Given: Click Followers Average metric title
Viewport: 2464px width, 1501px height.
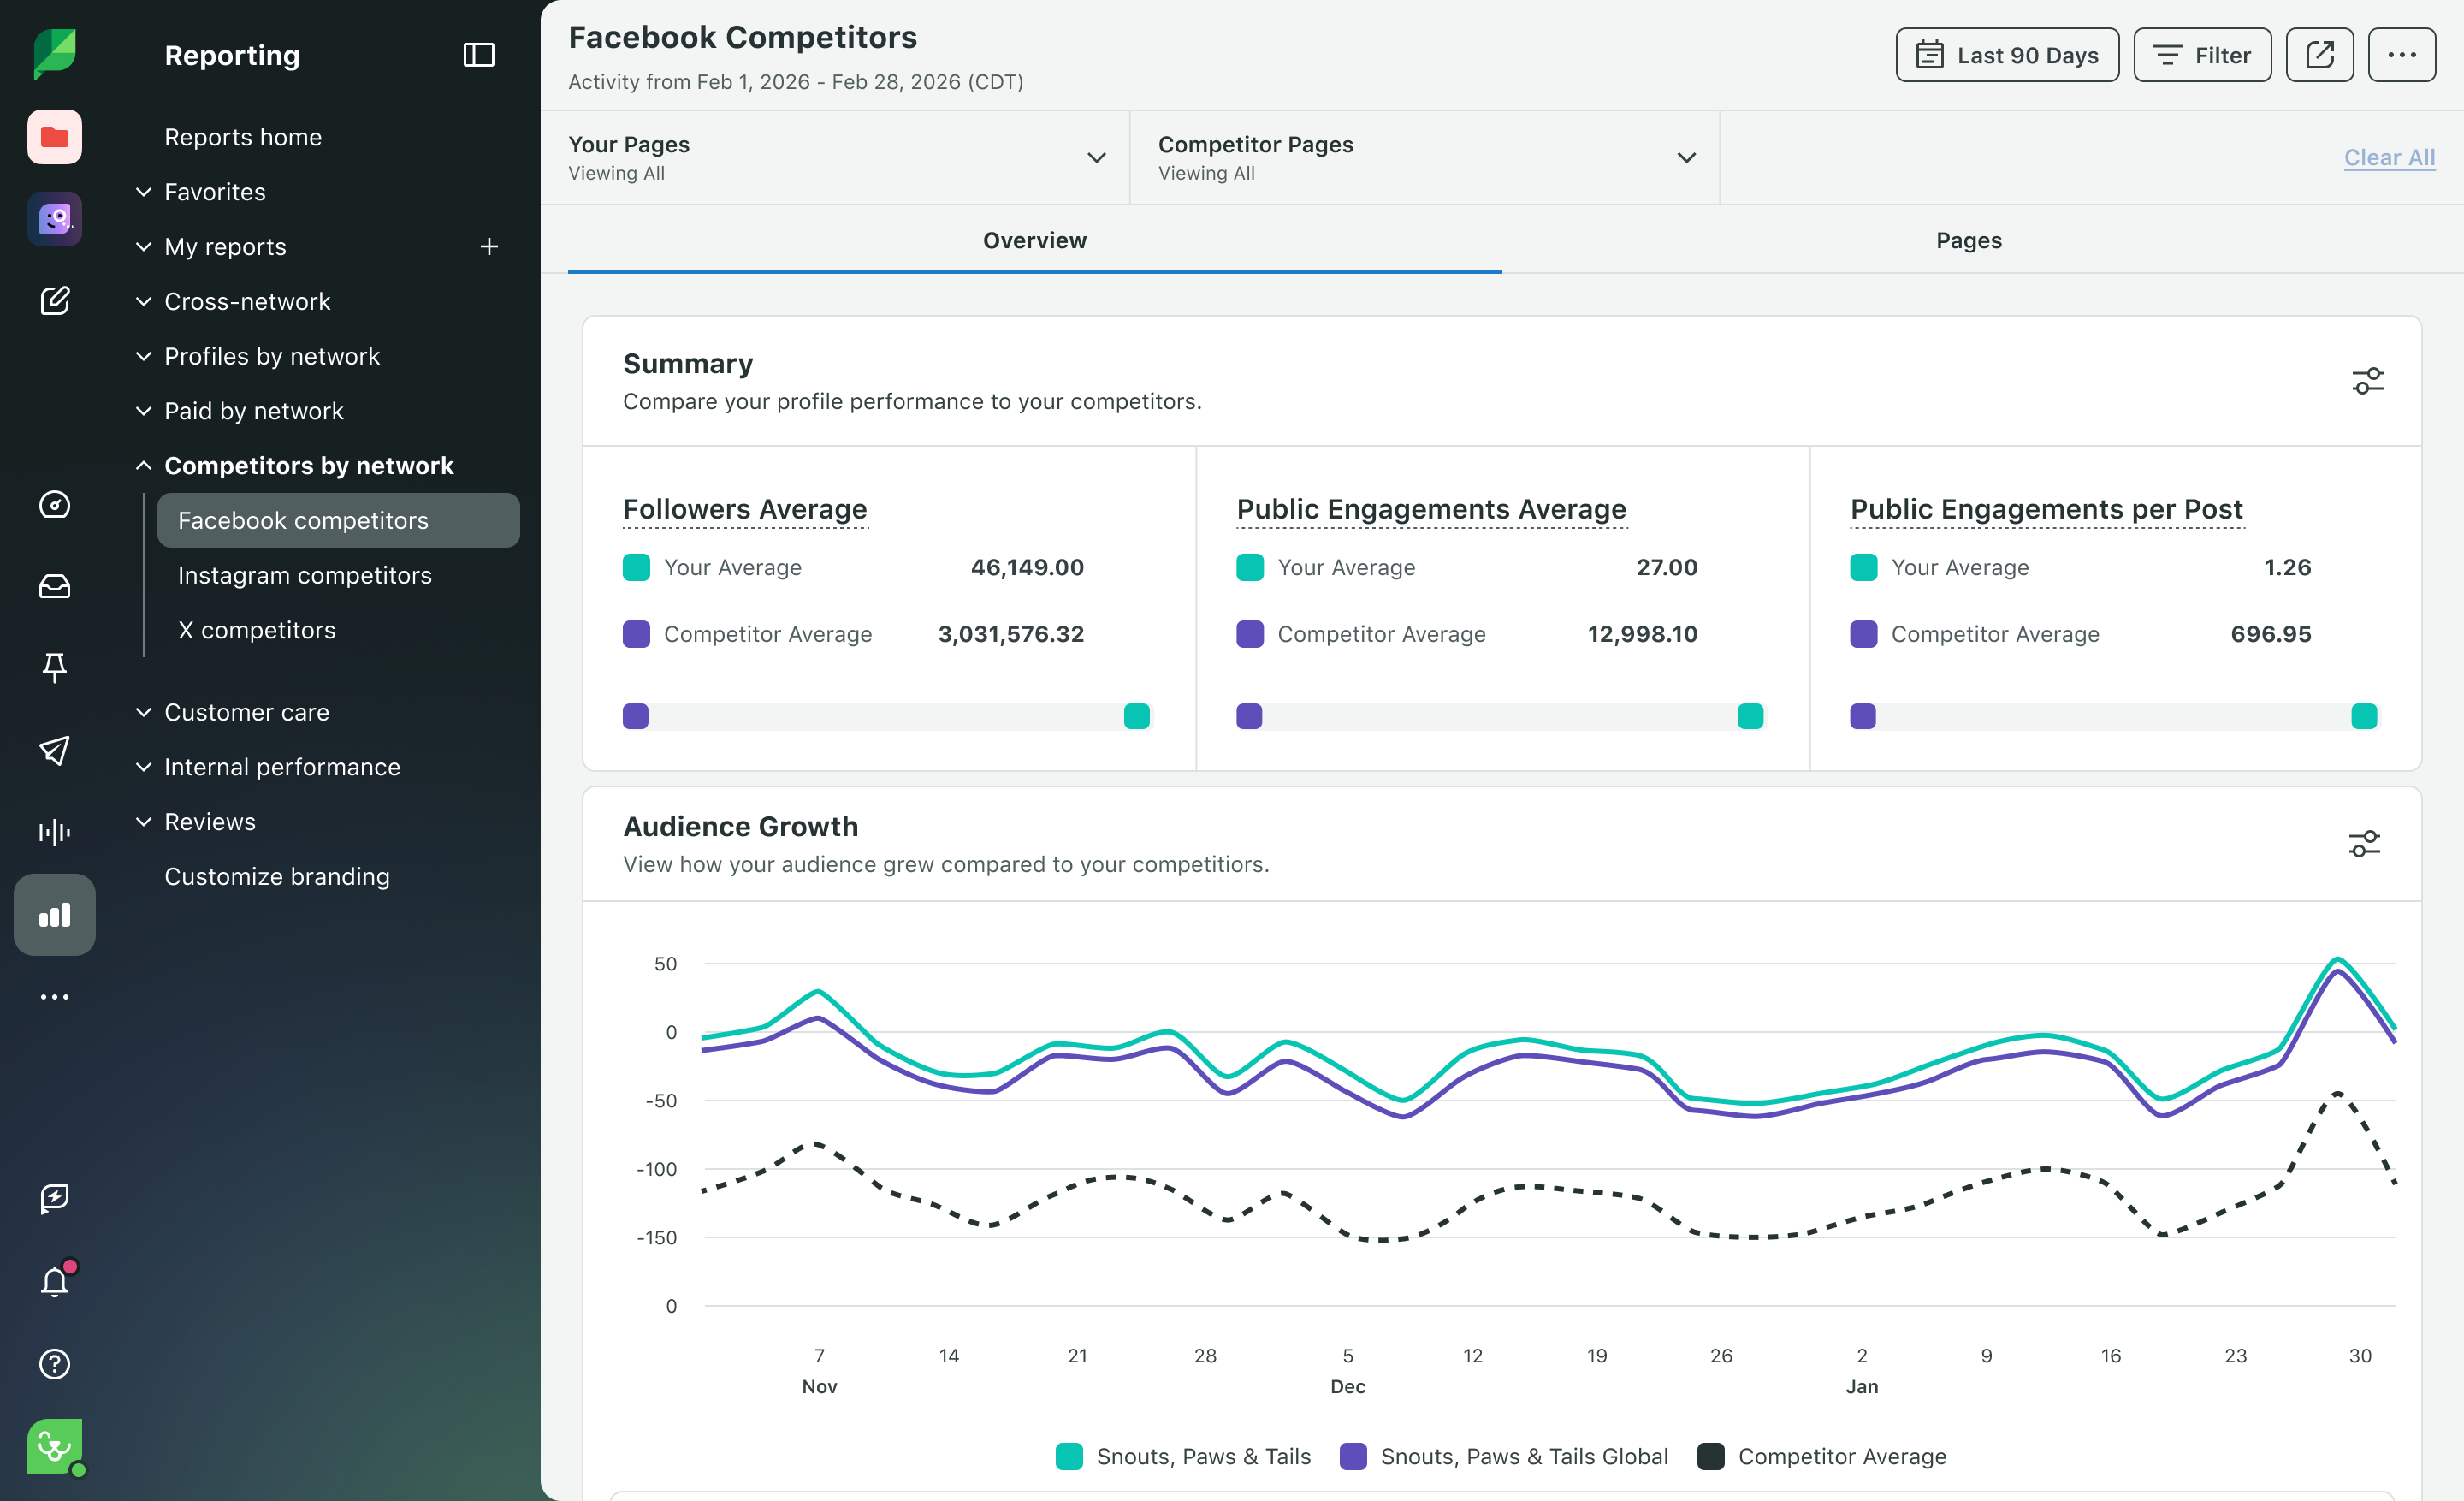Looking at the screenshot, I should point(745,509).
